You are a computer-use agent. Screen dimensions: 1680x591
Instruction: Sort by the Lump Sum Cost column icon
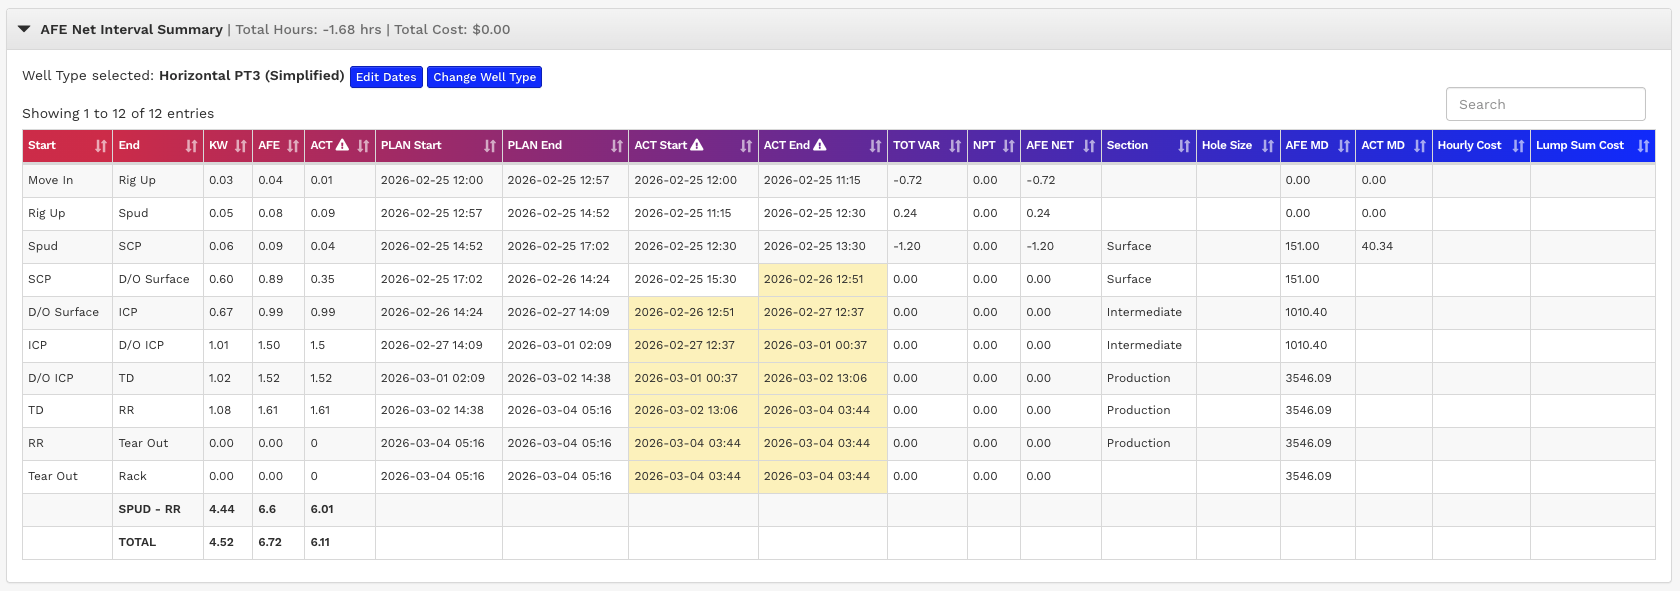(1643, 146)
